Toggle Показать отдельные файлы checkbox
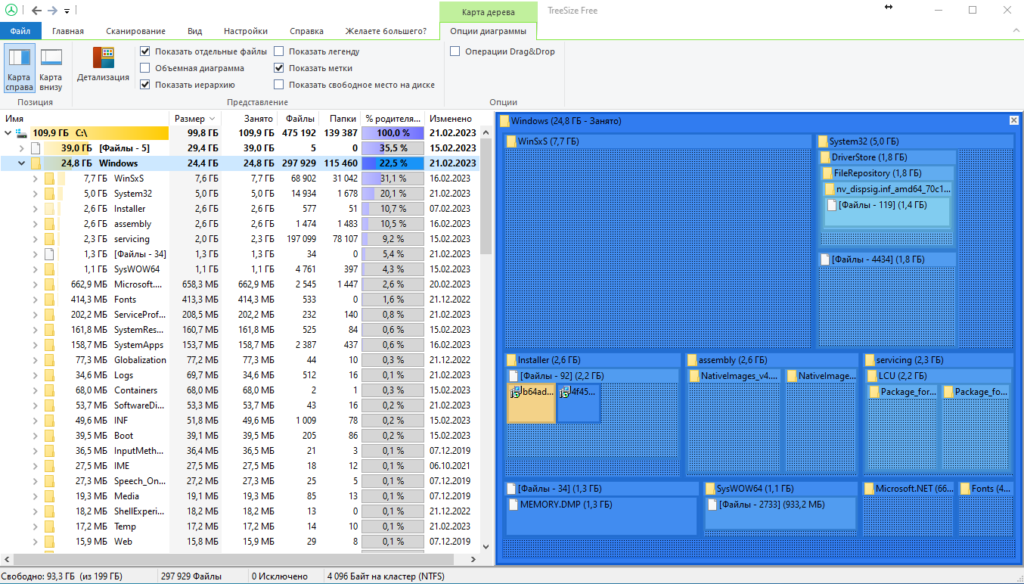 point(145,51)
